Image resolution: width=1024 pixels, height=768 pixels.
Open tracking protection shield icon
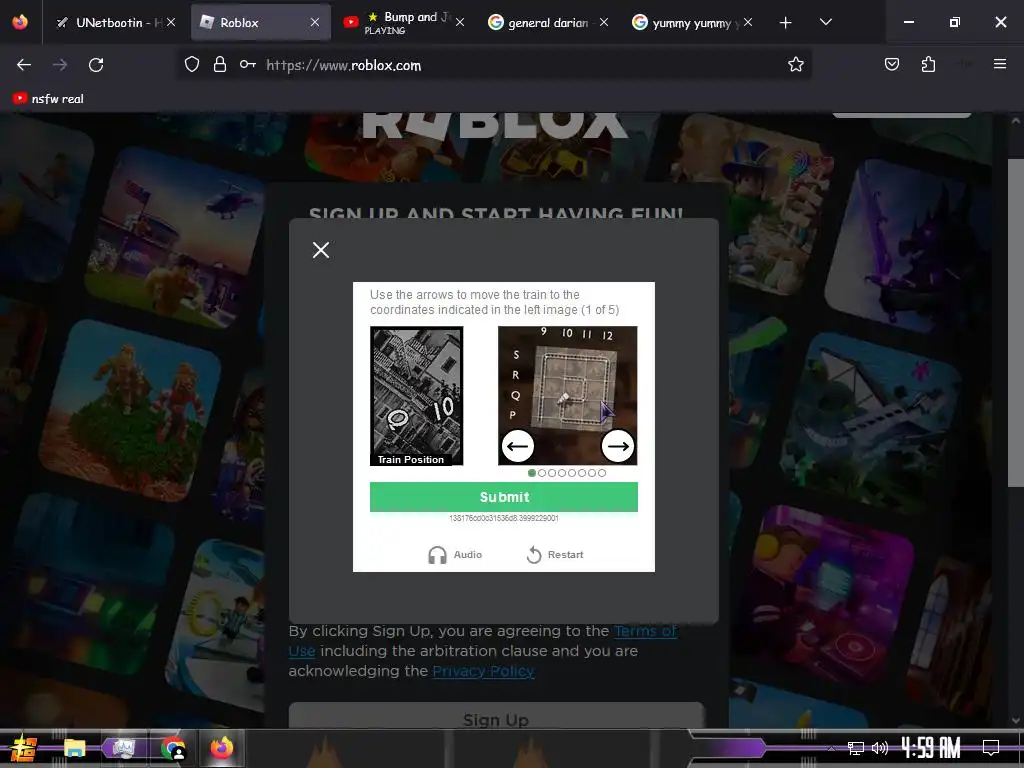(x=191, y=65)
